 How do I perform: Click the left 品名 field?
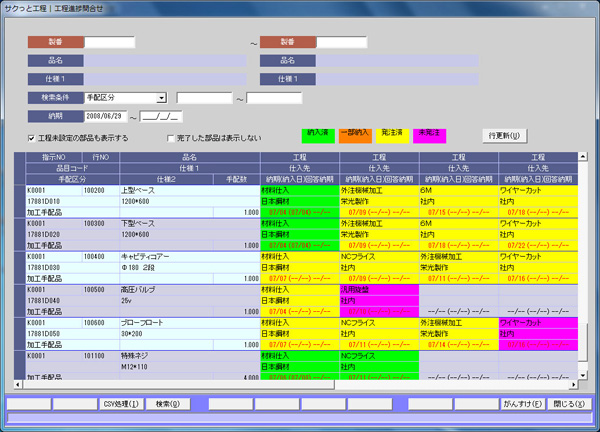[165, 60]
